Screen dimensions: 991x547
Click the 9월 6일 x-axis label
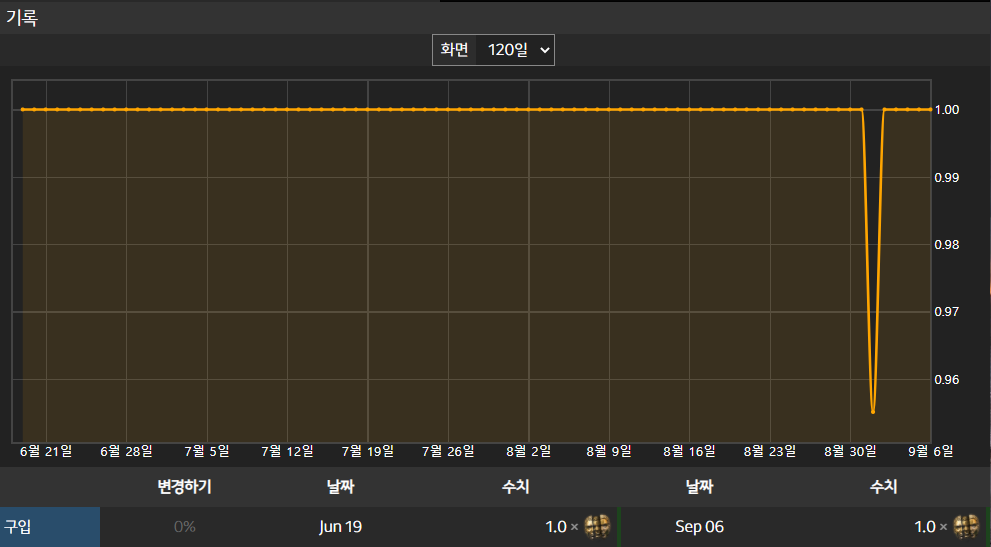click(x=930, y=452)
